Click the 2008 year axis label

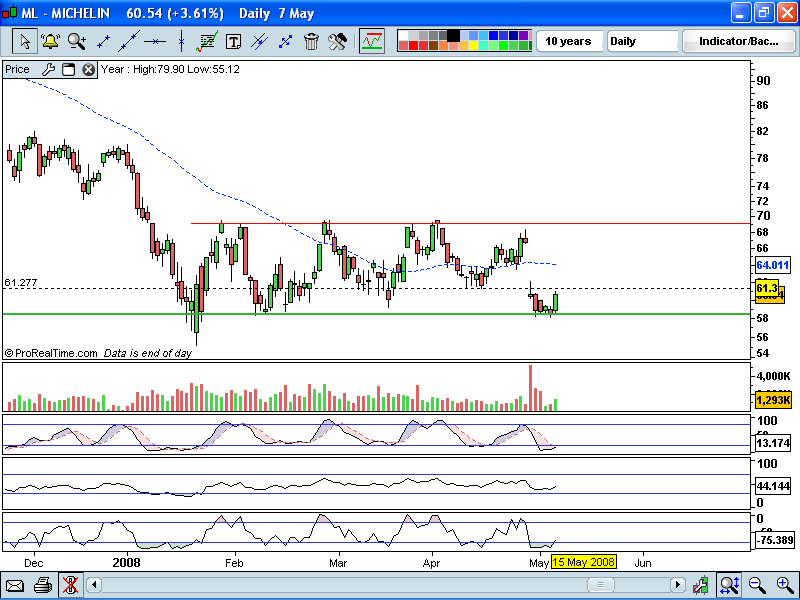pyautogui.click(x=127, y=563)
